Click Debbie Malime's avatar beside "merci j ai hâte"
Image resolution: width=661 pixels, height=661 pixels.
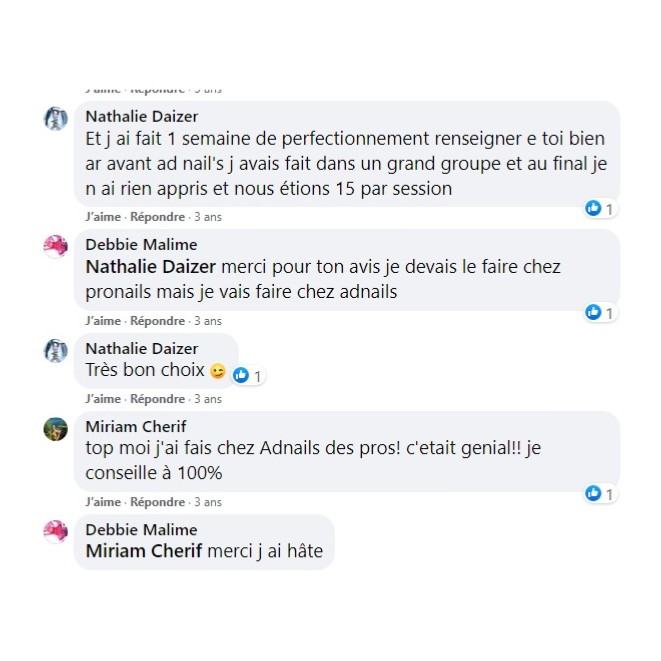[x=56, y=531]
